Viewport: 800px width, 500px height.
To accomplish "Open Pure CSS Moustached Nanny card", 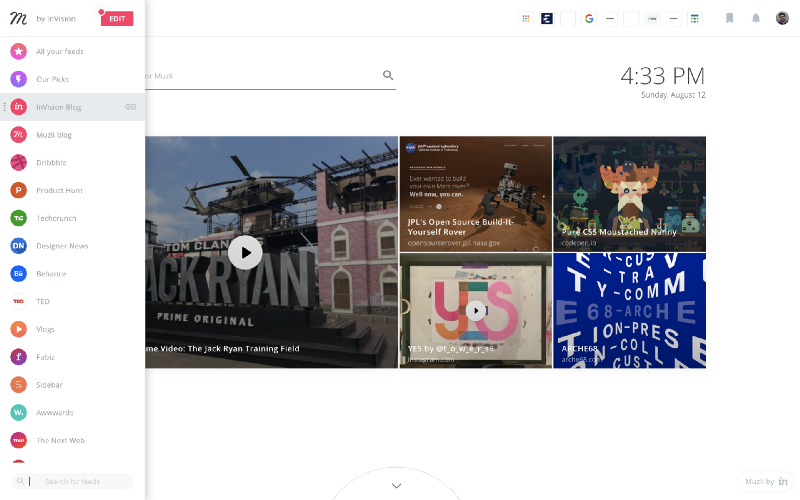I will tap(630, 194).
